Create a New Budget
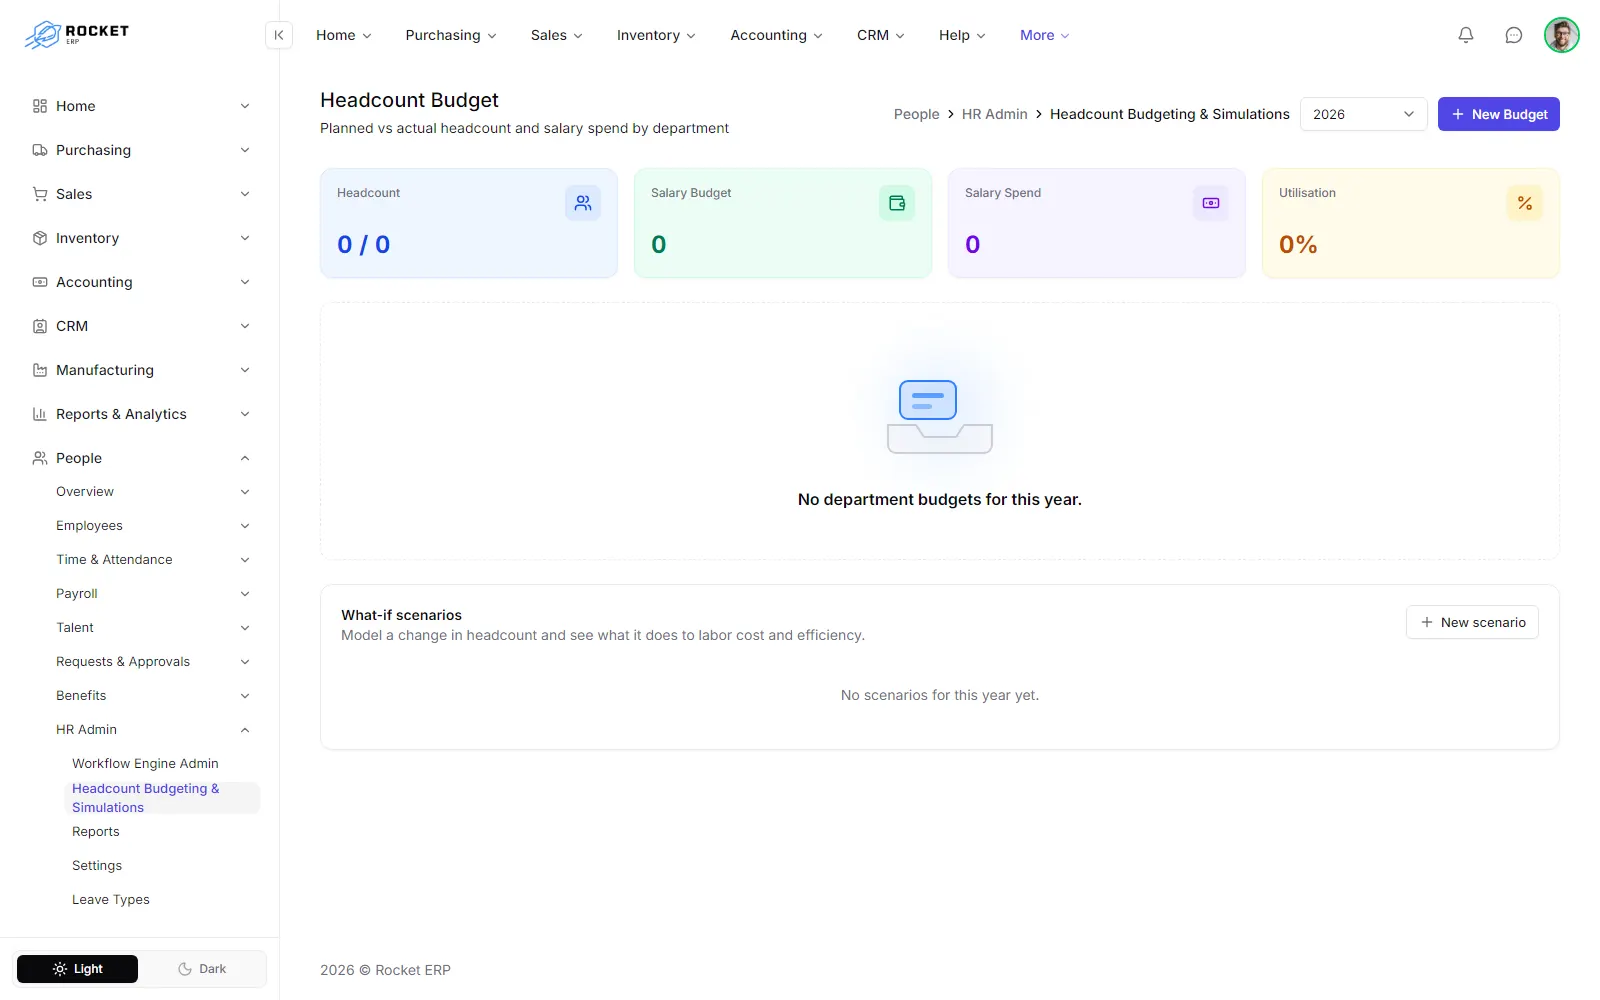The height and width of the screenshot is (1000, 1600). [x=1498, y=114]
